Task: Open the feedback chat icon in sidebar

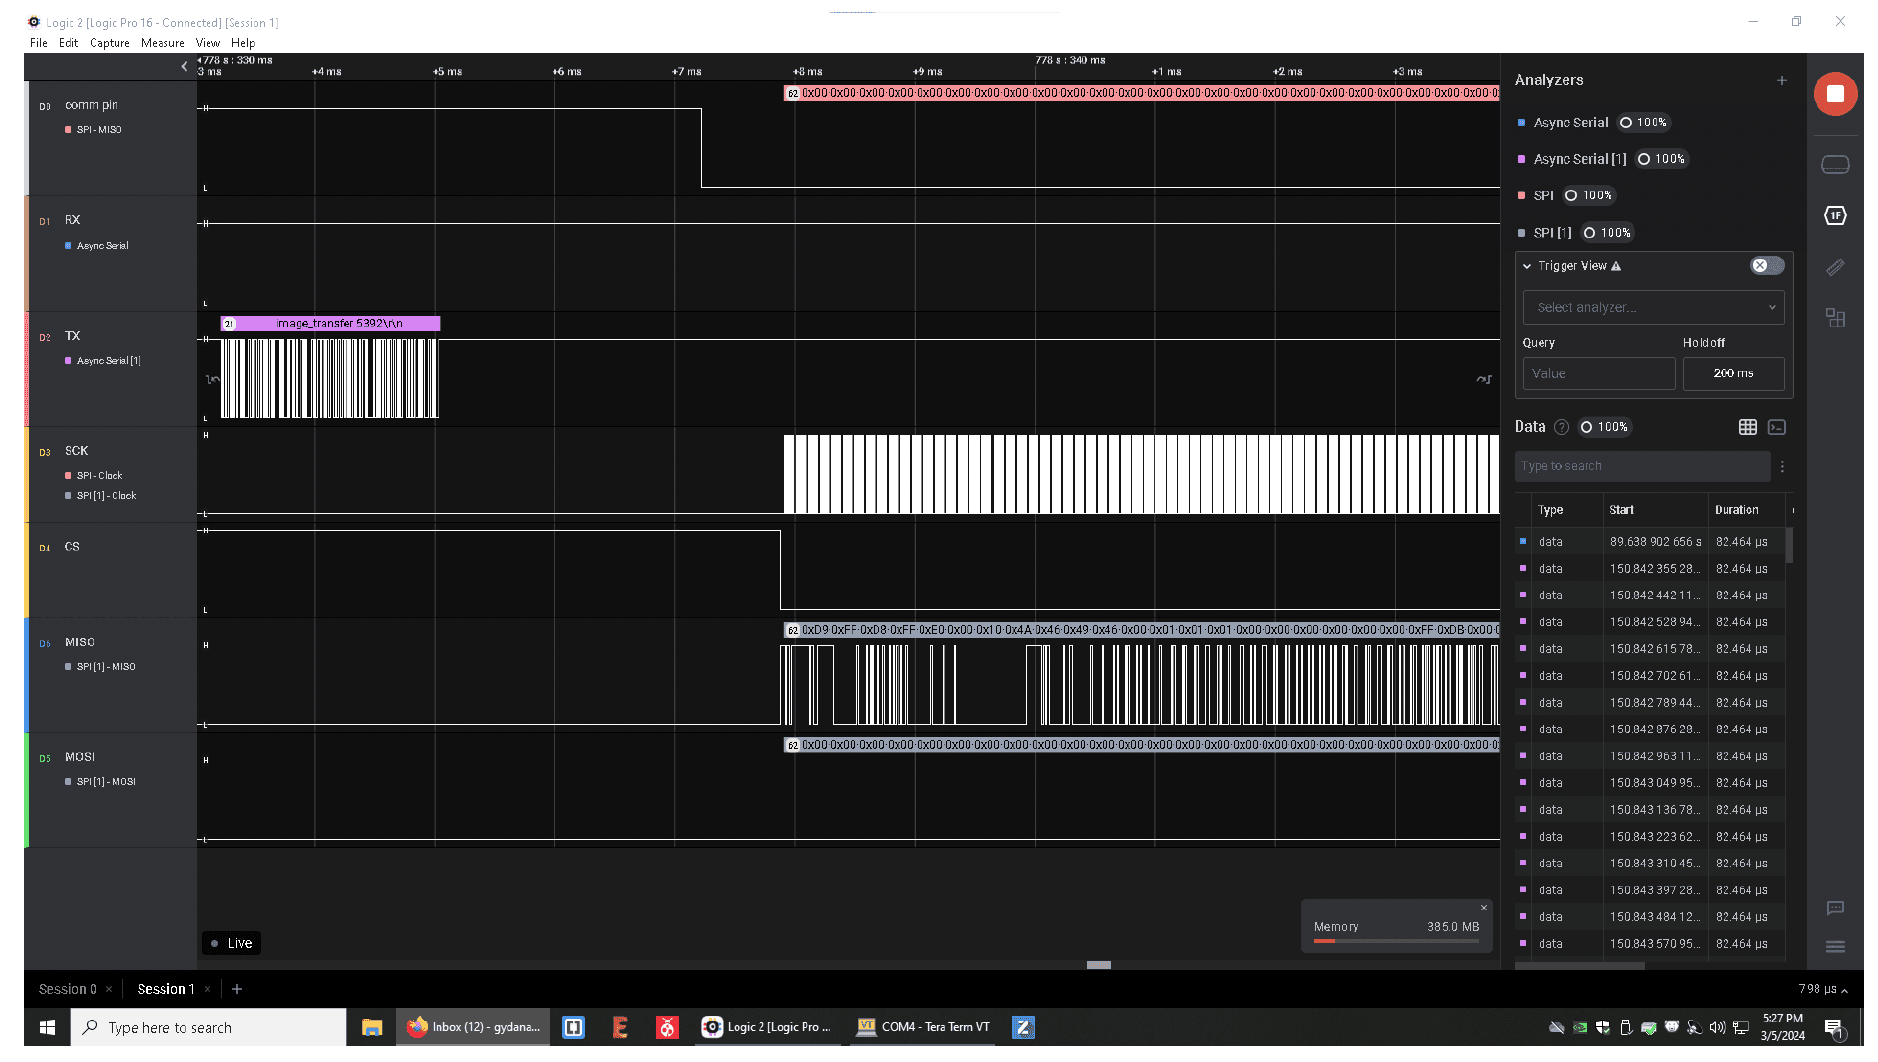Action: point(1835,908)
